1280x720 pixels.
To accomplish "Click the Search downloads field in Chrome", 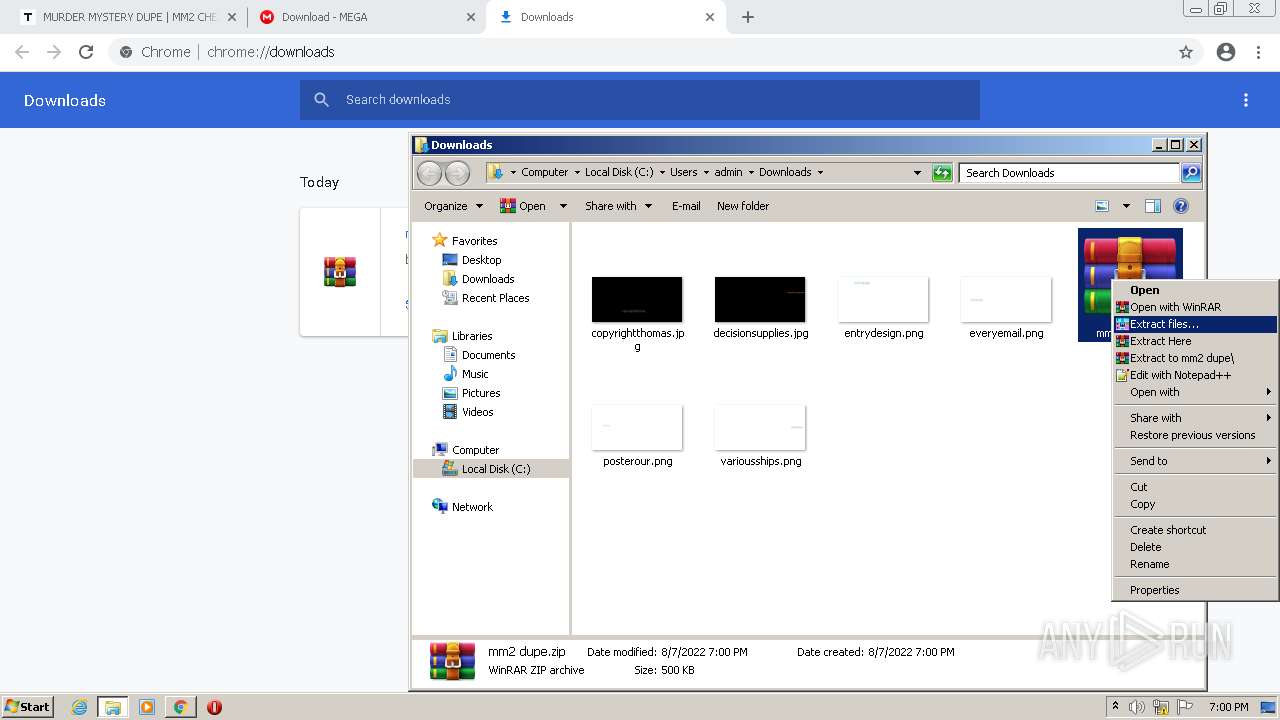I will (x=640, y=100).
